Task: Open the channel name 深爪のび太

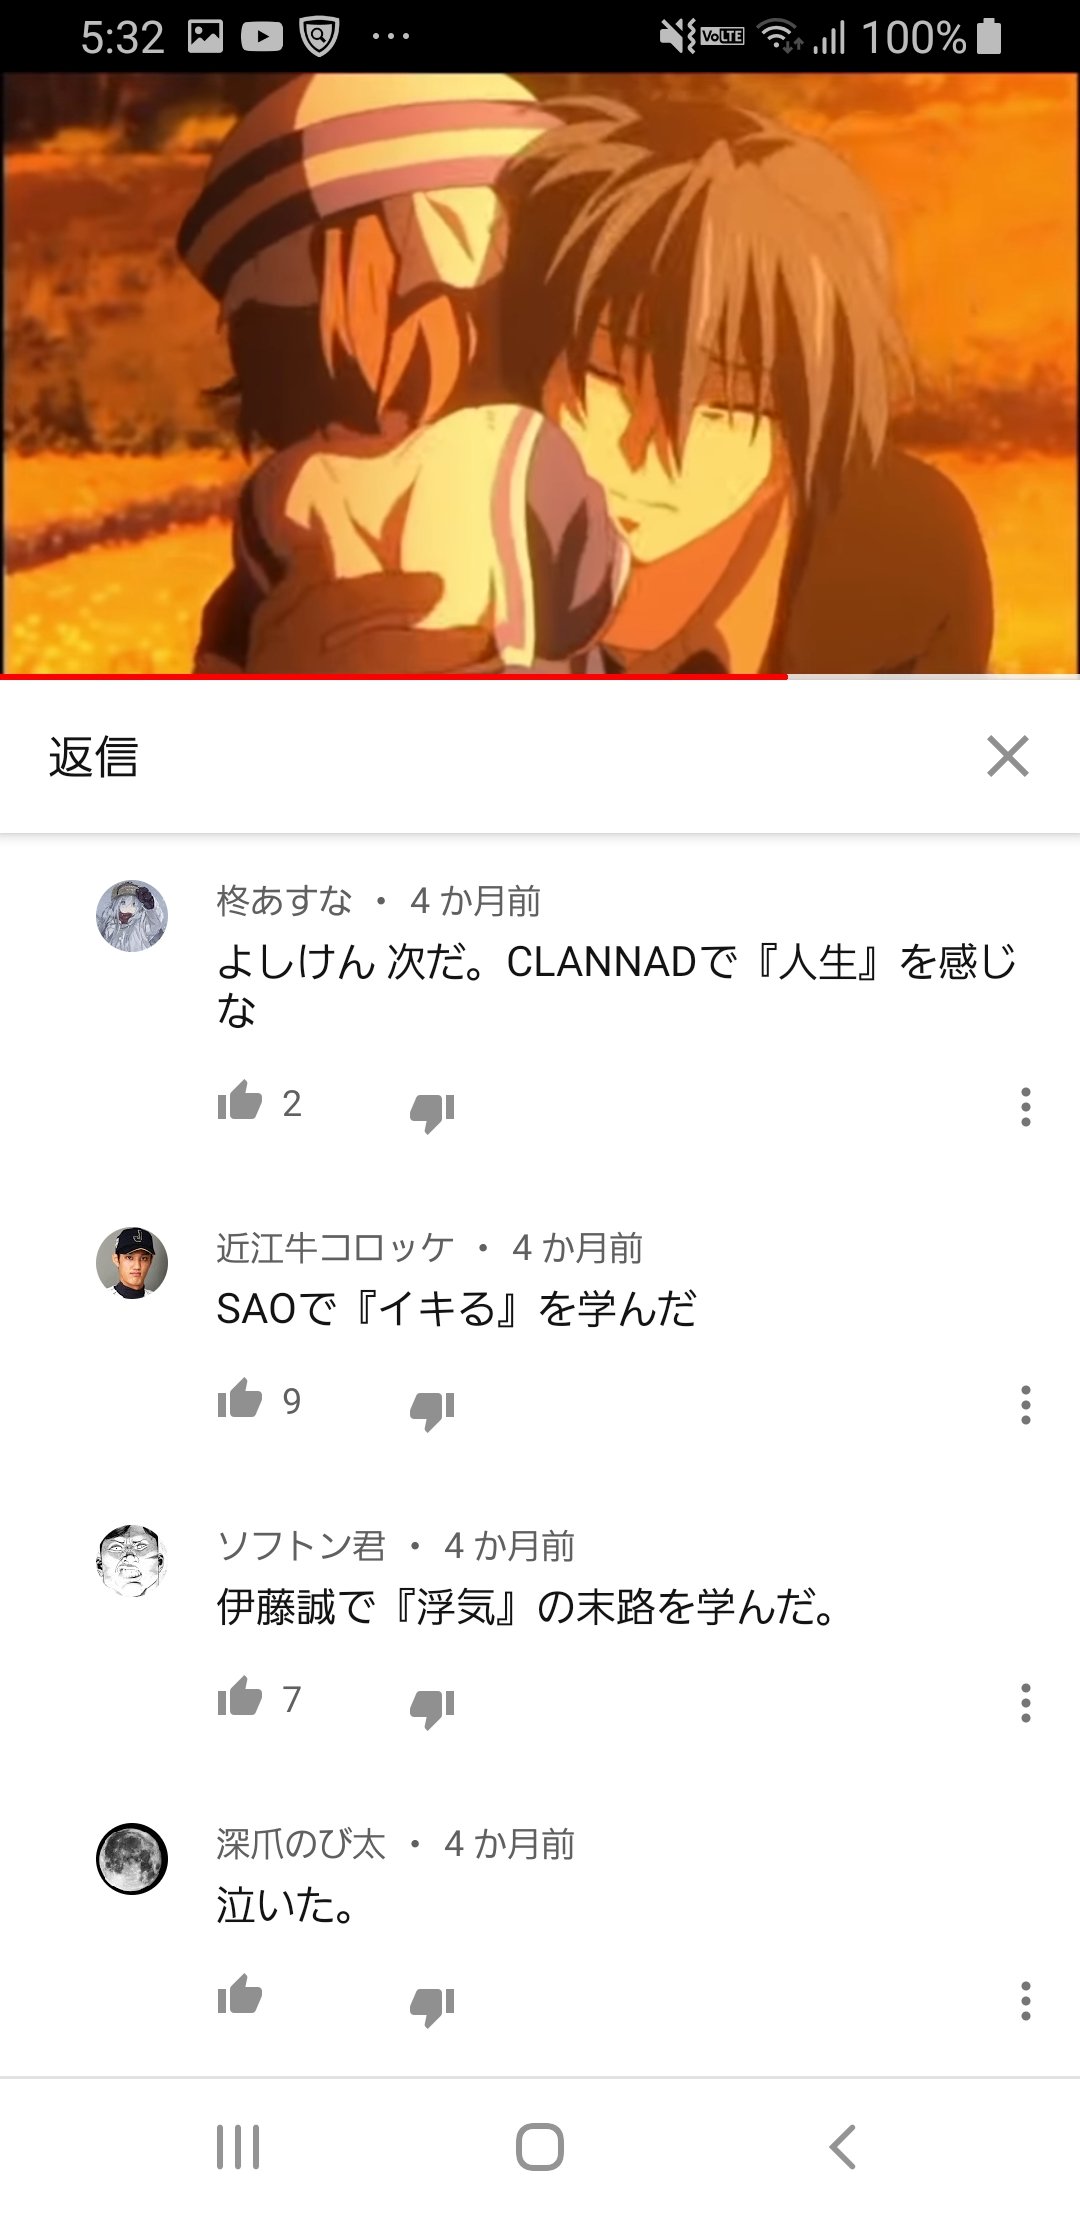Action: [x=301, y=1844]
